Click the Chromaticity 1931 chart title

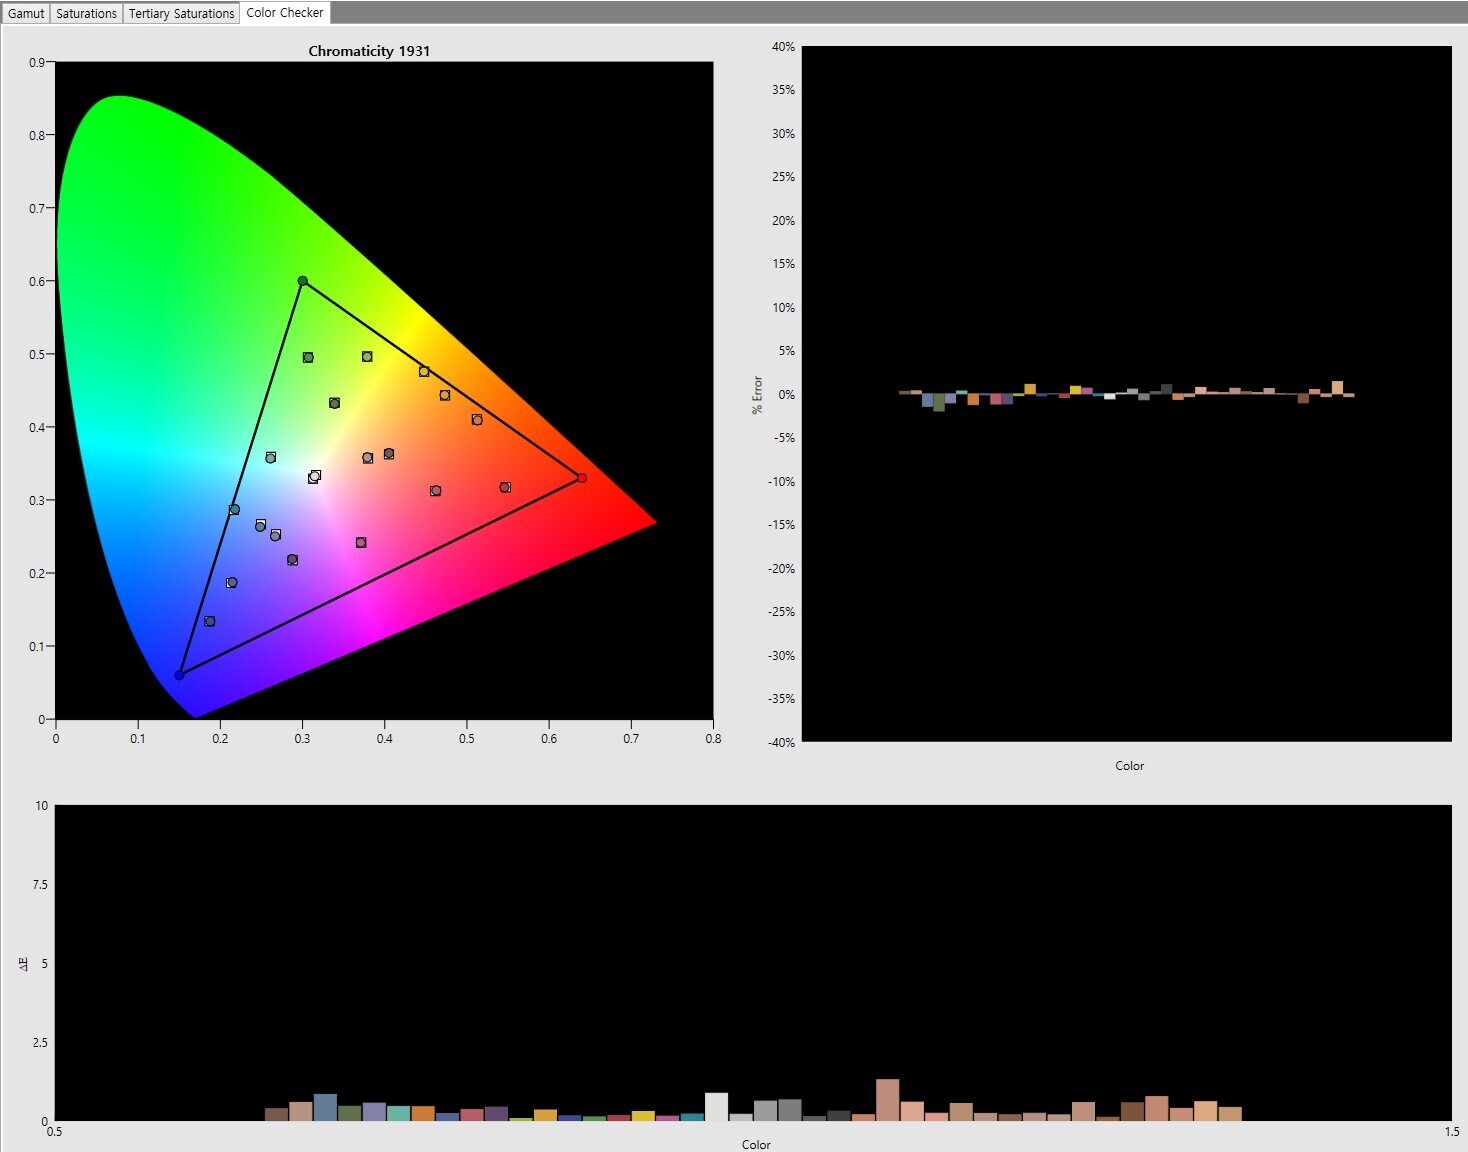369,51
